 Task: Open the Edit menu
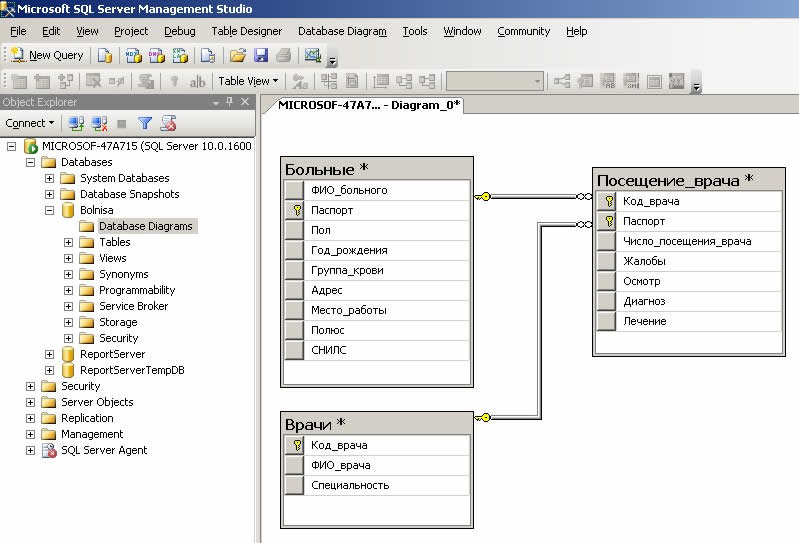(x=51, y=32)
